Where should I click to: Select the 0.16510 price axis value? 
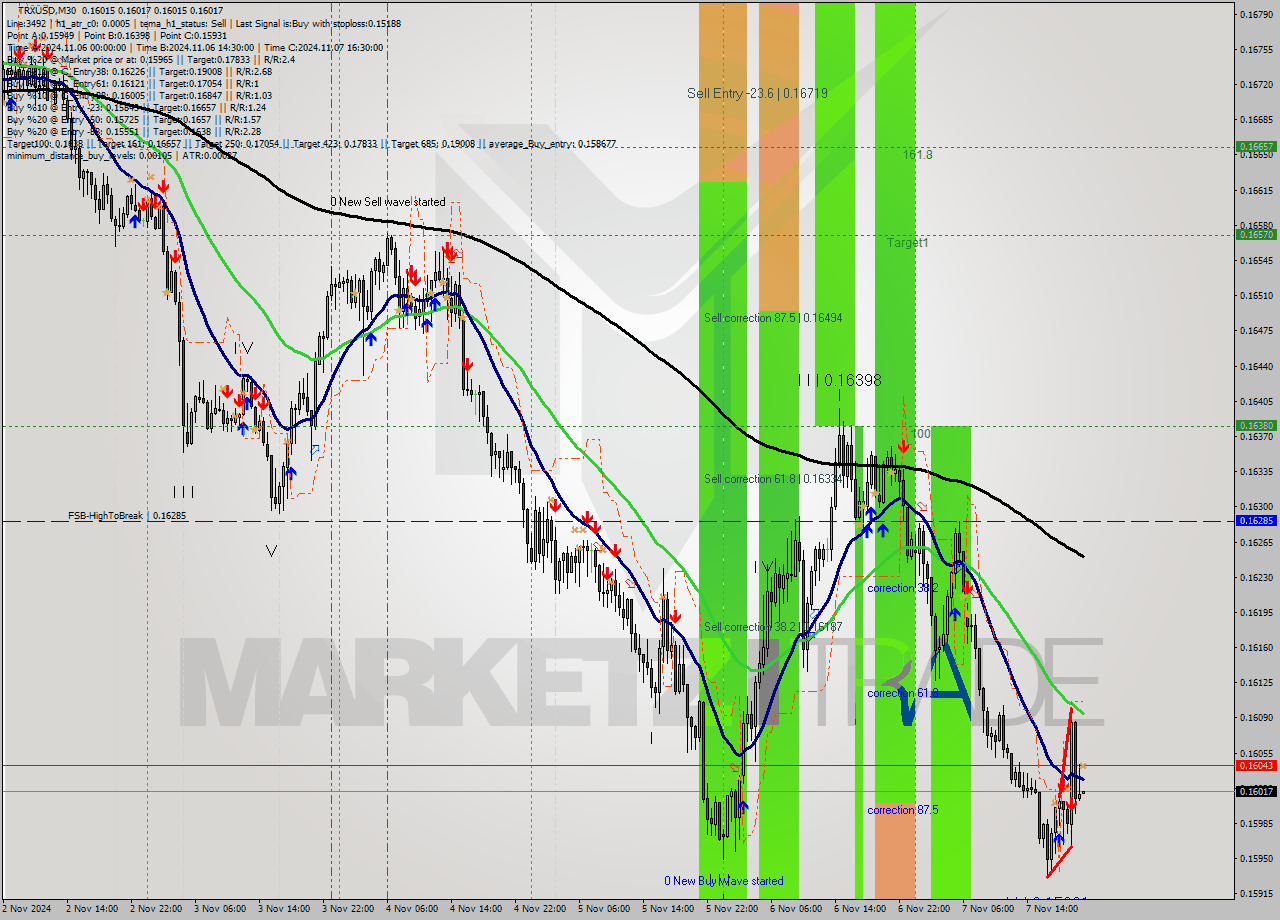1257,295
